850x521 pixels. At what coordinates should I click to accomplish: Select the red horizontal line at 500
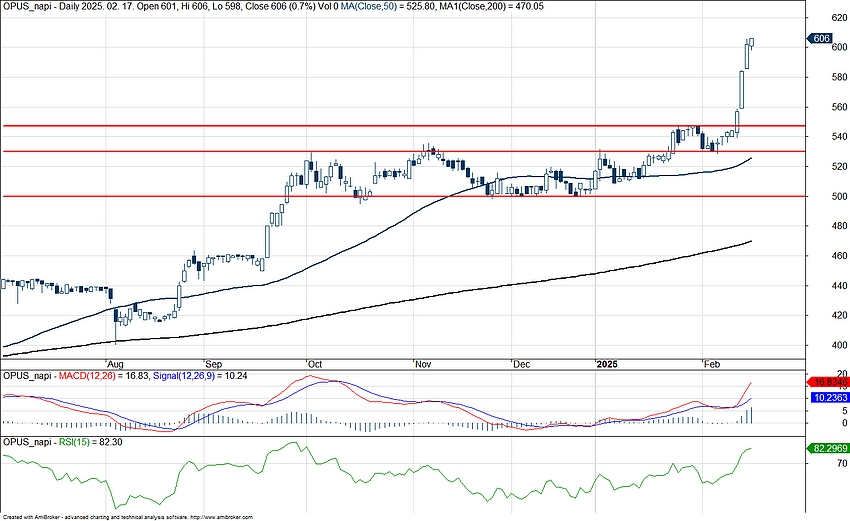click(404, 196)
